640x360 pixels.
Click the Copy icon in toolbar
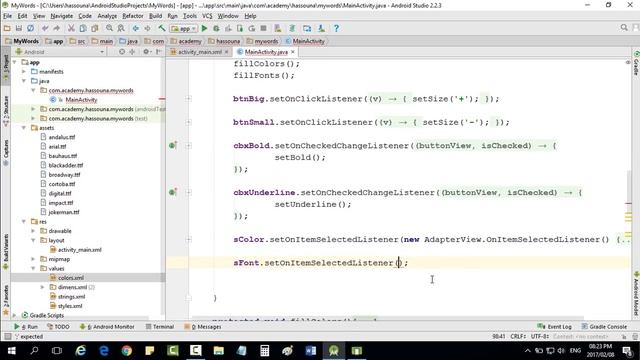point(83,28)
